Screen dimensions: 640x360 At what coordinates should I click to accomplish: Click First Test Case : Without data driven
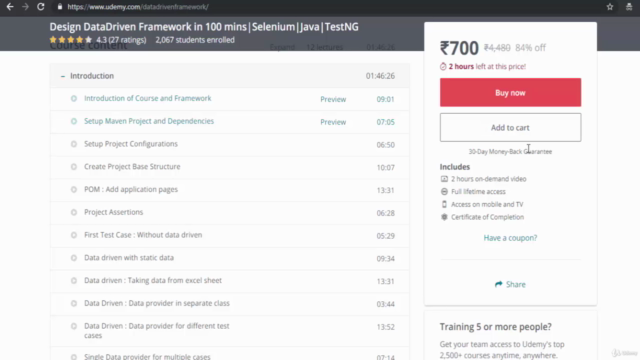pyautogui.click(x=143, y=235)
